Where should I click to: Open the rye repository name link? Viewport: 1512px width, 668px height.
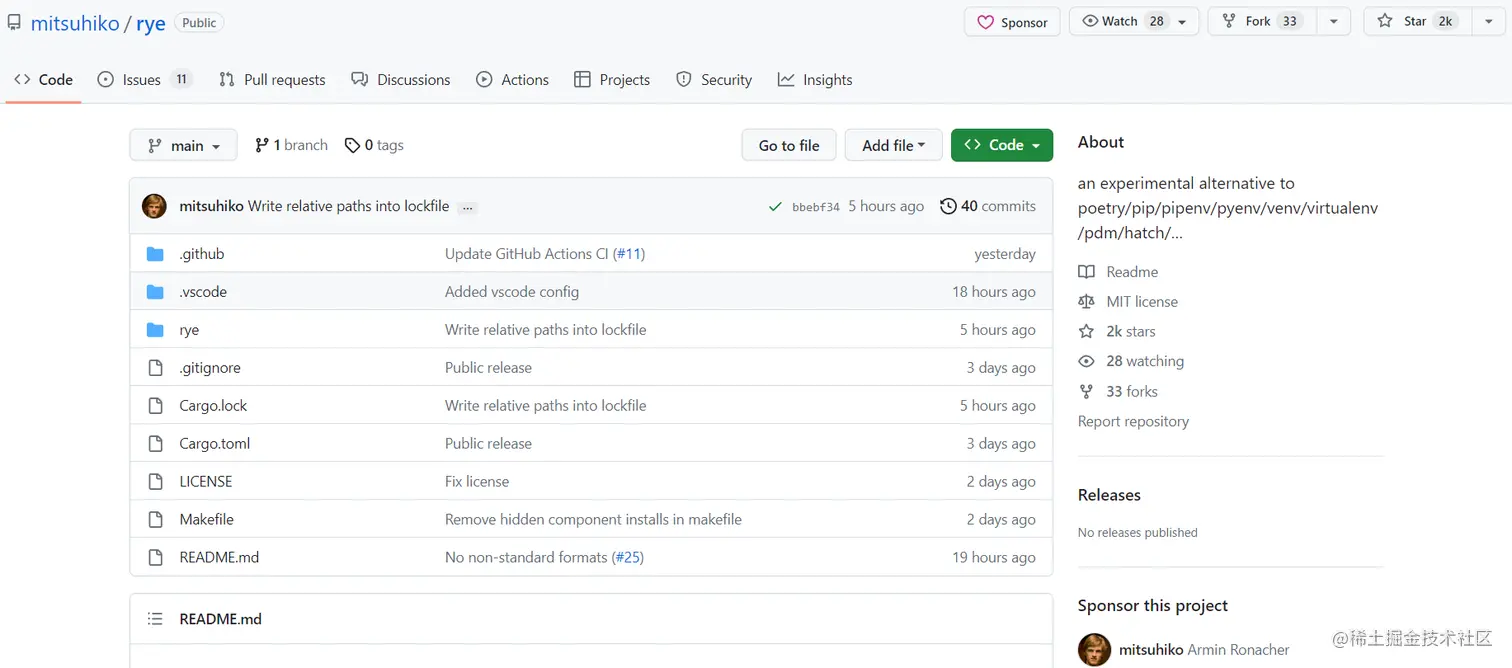coord(151,23)
